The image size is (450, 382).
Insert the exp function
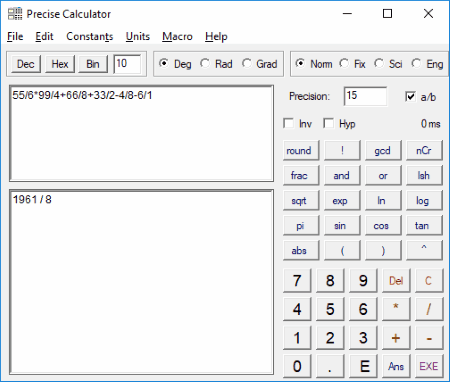pos(342,201)
